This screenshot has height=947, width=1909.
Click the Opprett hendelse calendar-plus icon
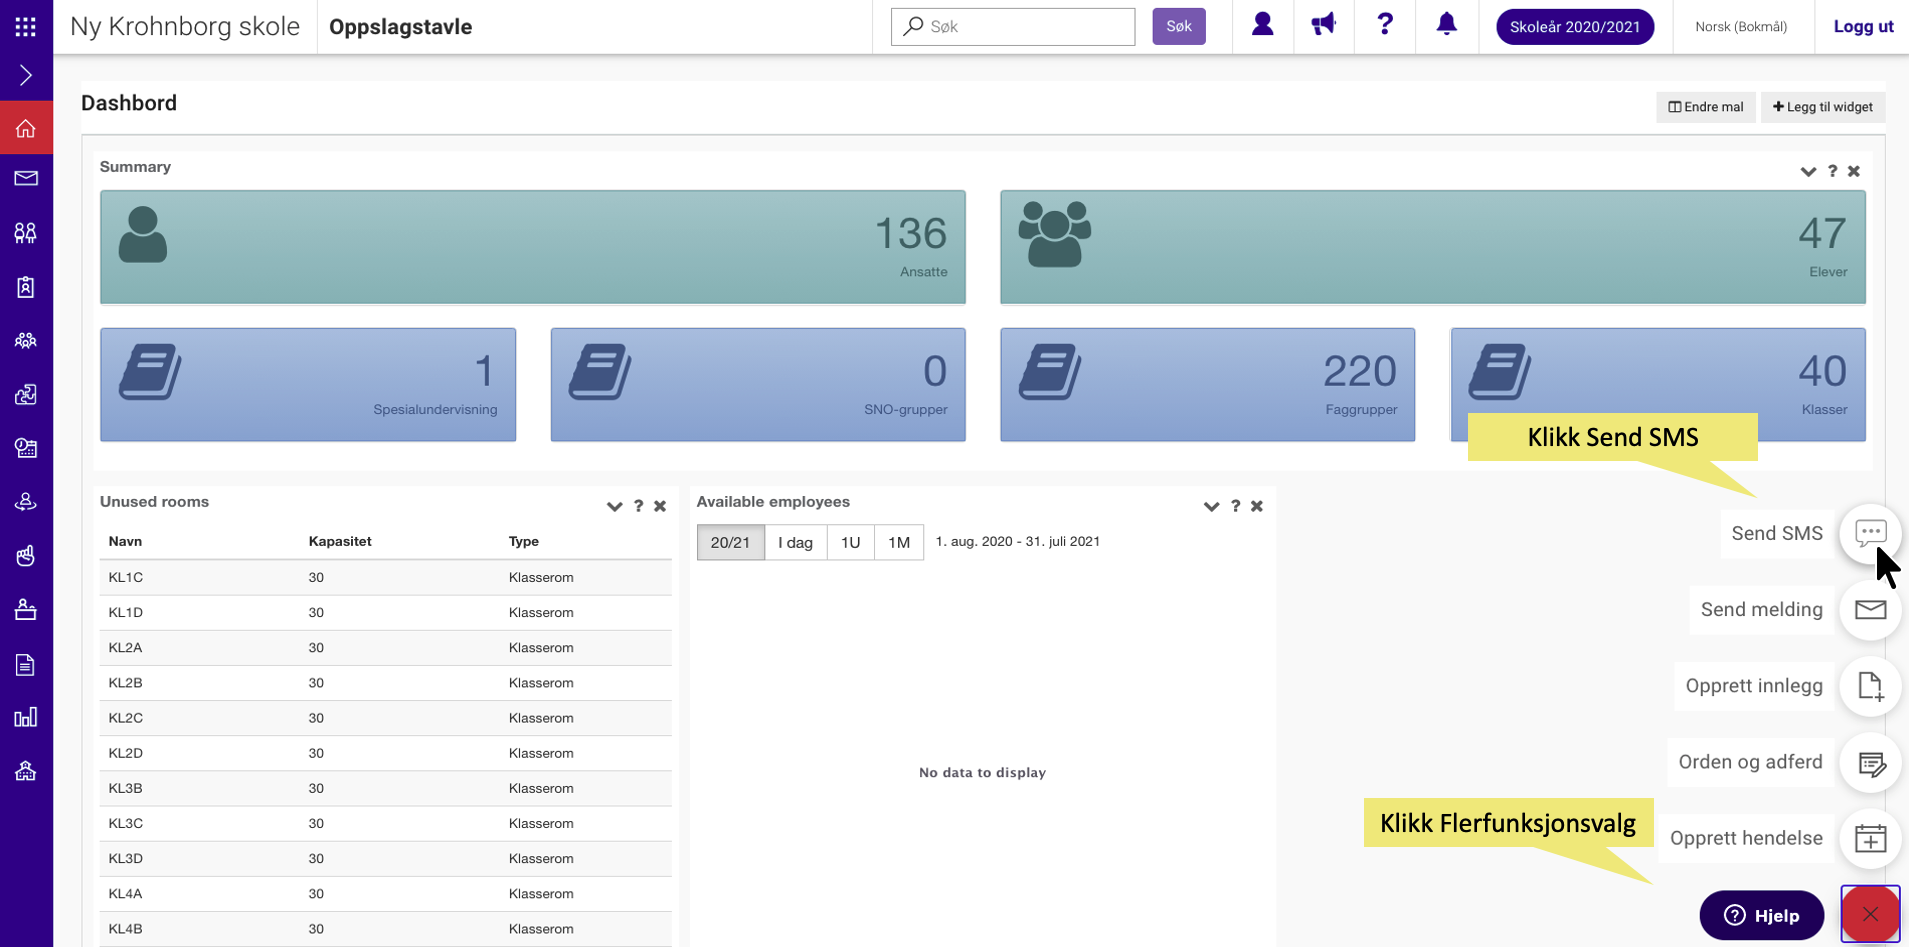(1870, 838)
